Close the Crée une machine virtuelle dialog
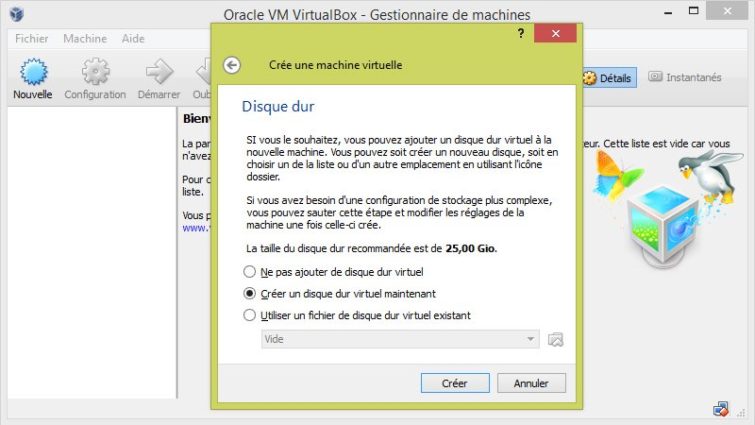Image resolution: width=755 pixels, height=425 pixels. (x=555, y=34)
